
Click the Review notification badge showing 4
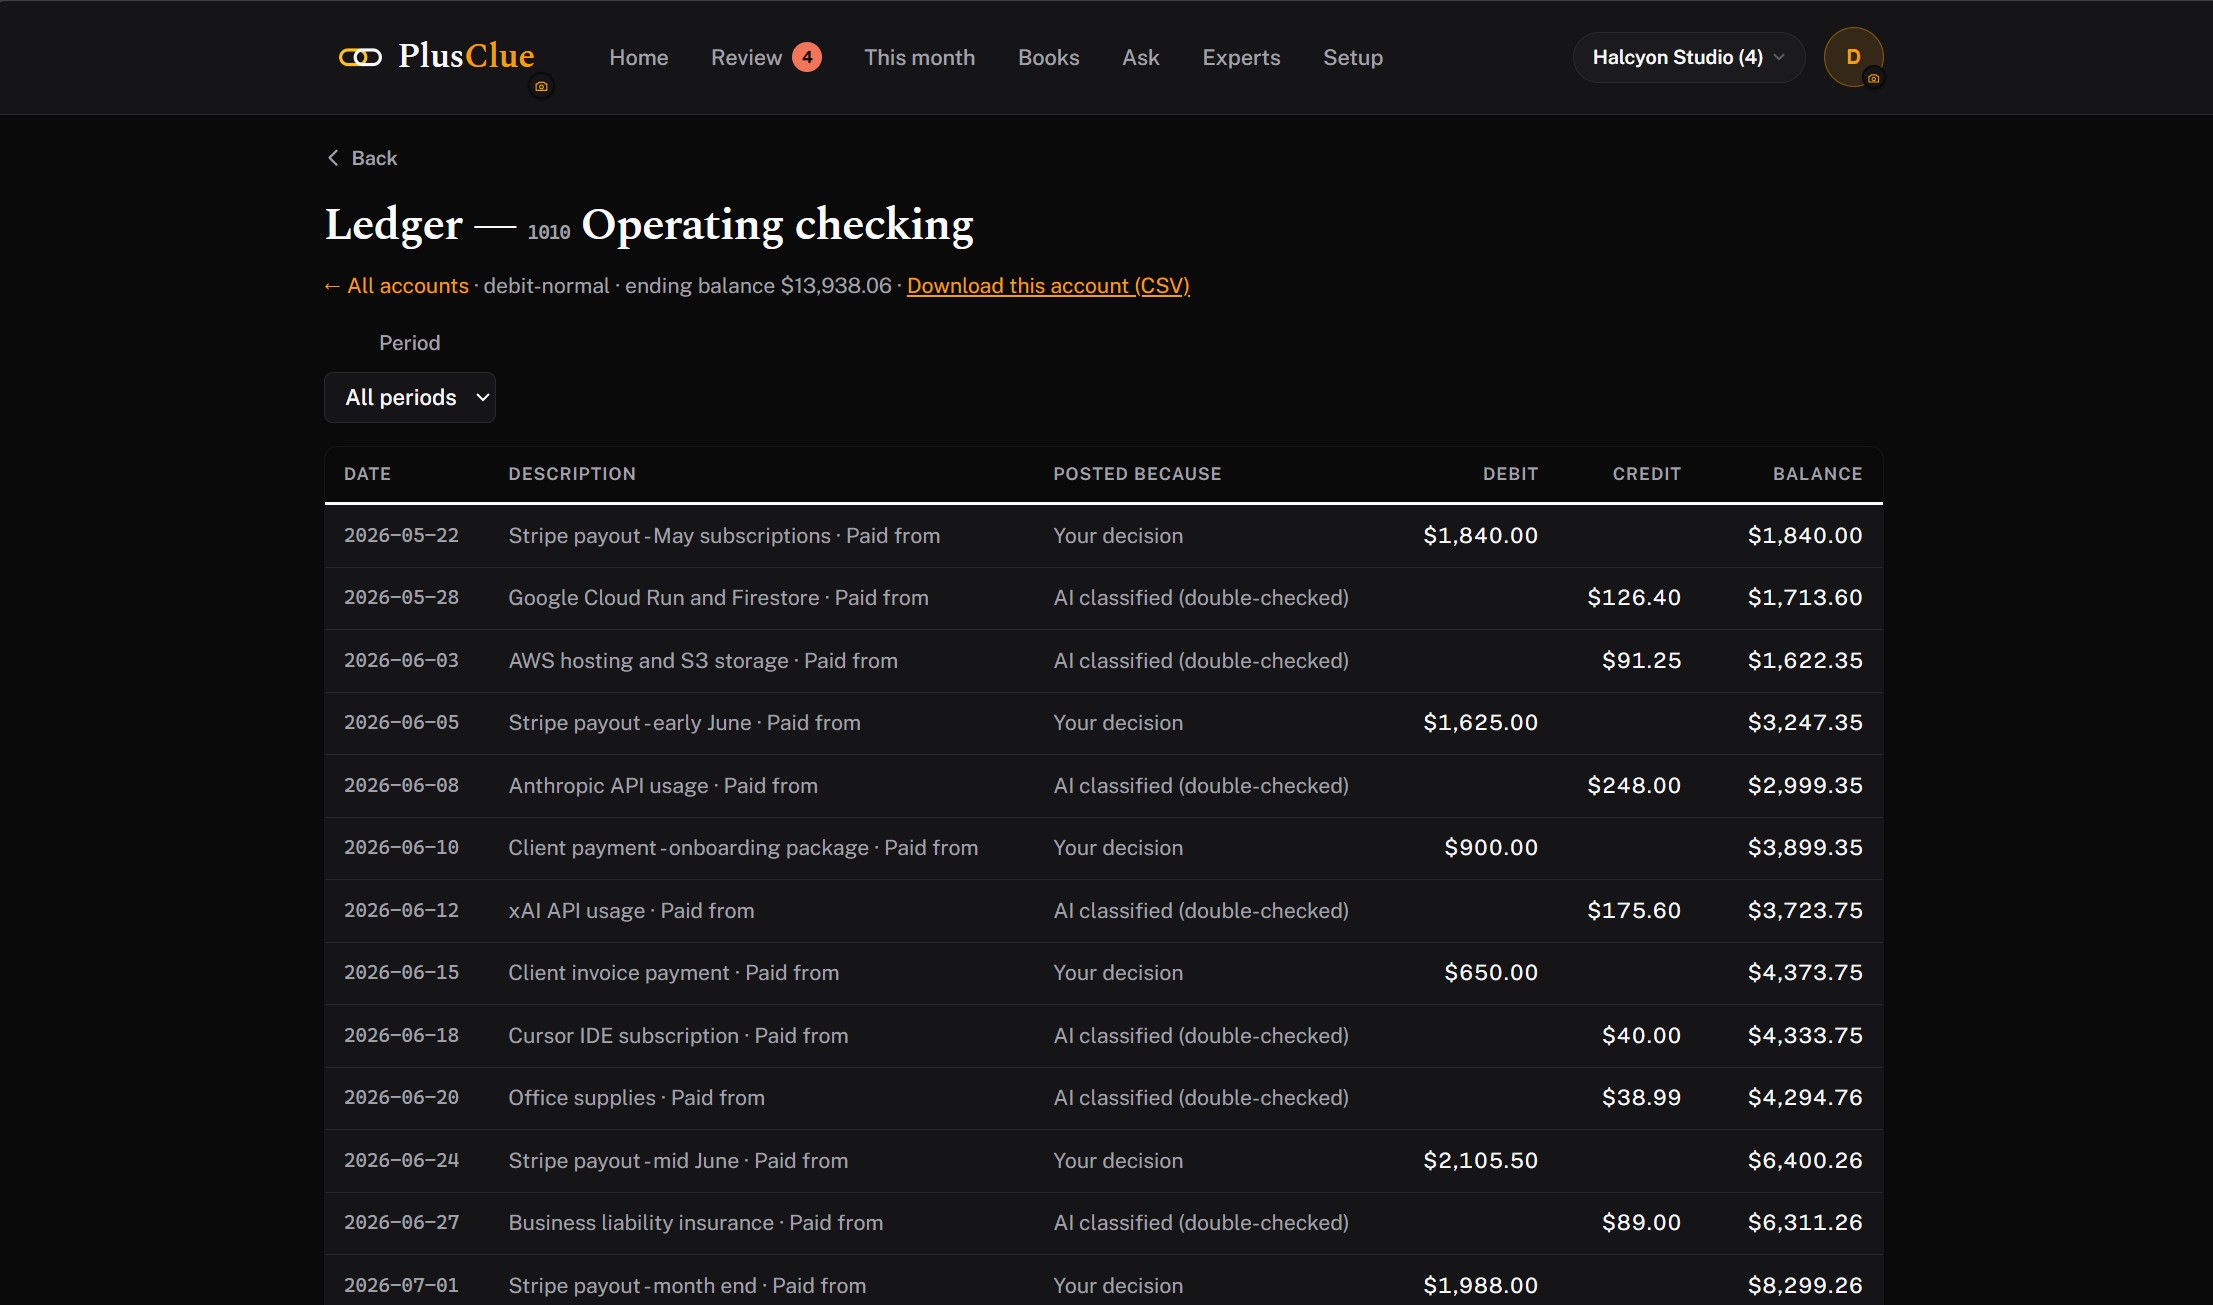pyautogui.click(x=807, y=57)
